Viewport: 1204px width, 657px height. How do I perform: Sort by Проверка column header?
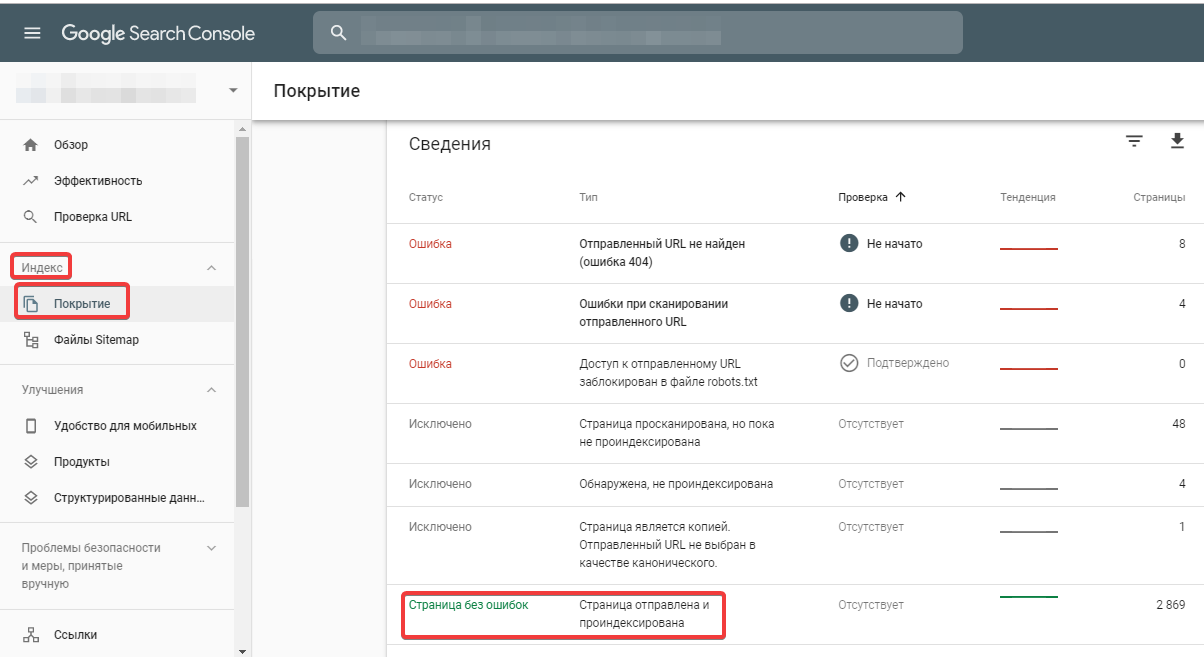click(x=863, y=197)
